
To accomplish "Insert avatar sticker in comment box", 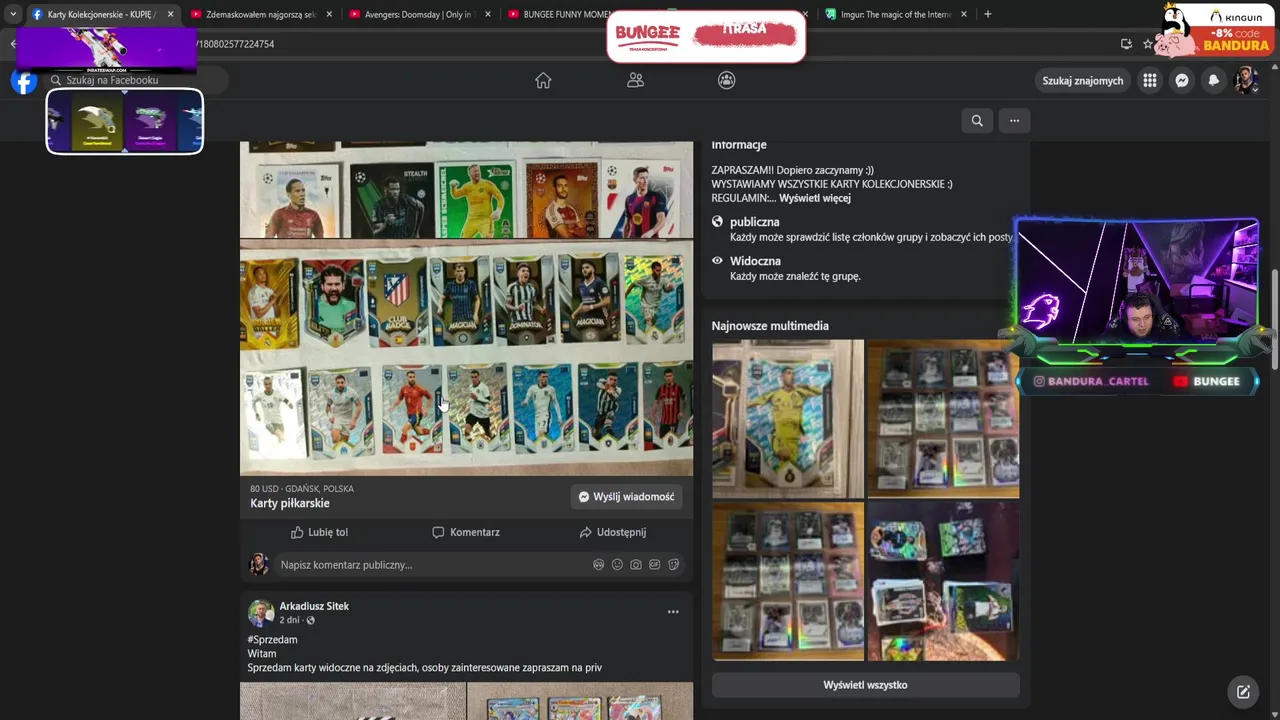I will pyautogui.click(x=599, y=565).
